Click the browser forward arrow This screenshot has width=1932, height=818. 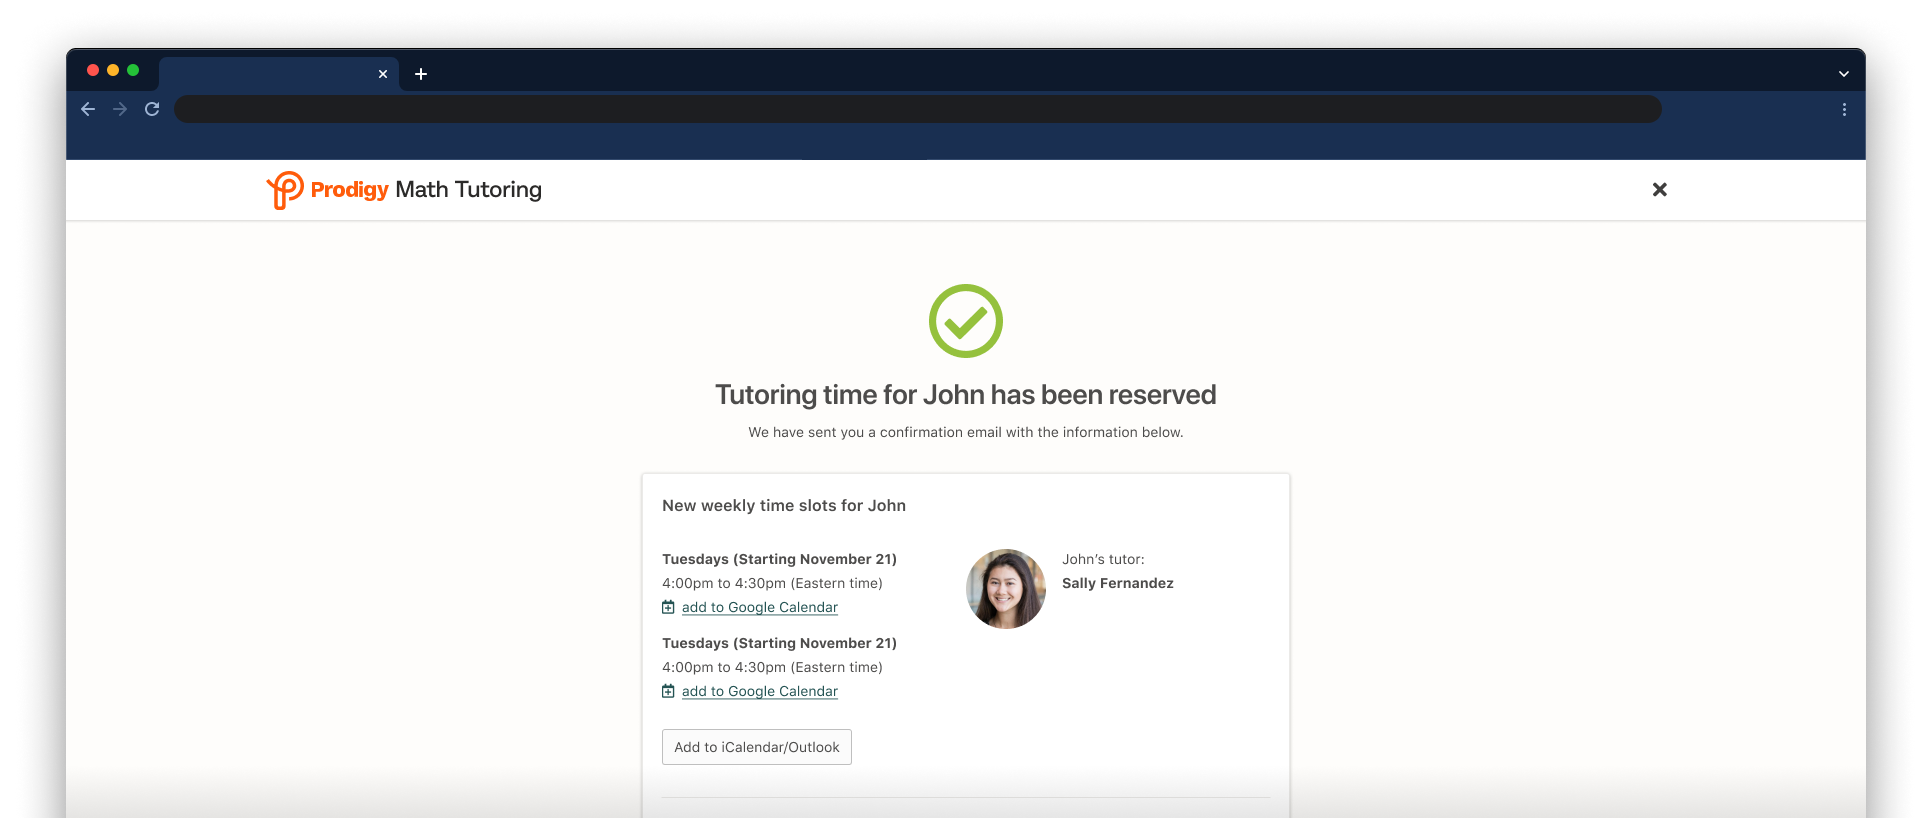point(120,109)
